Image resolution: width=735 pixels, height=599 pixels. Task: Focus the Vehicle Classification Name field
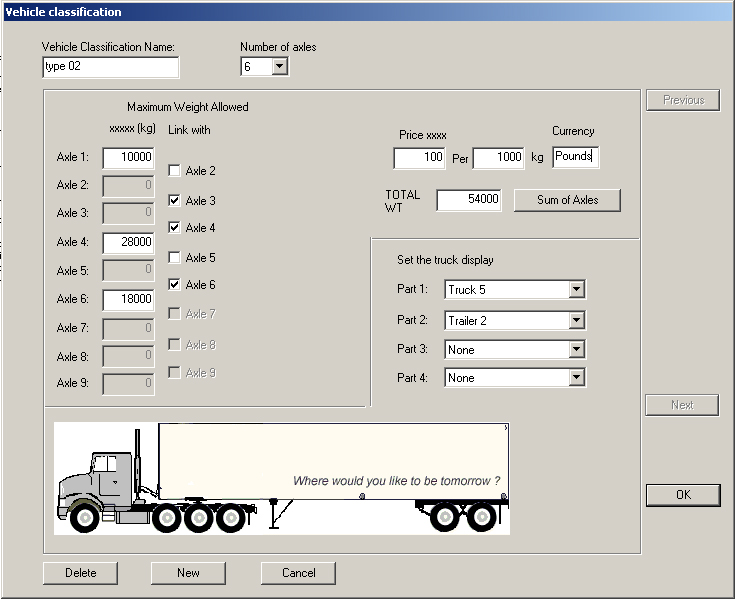pos(111,67)
